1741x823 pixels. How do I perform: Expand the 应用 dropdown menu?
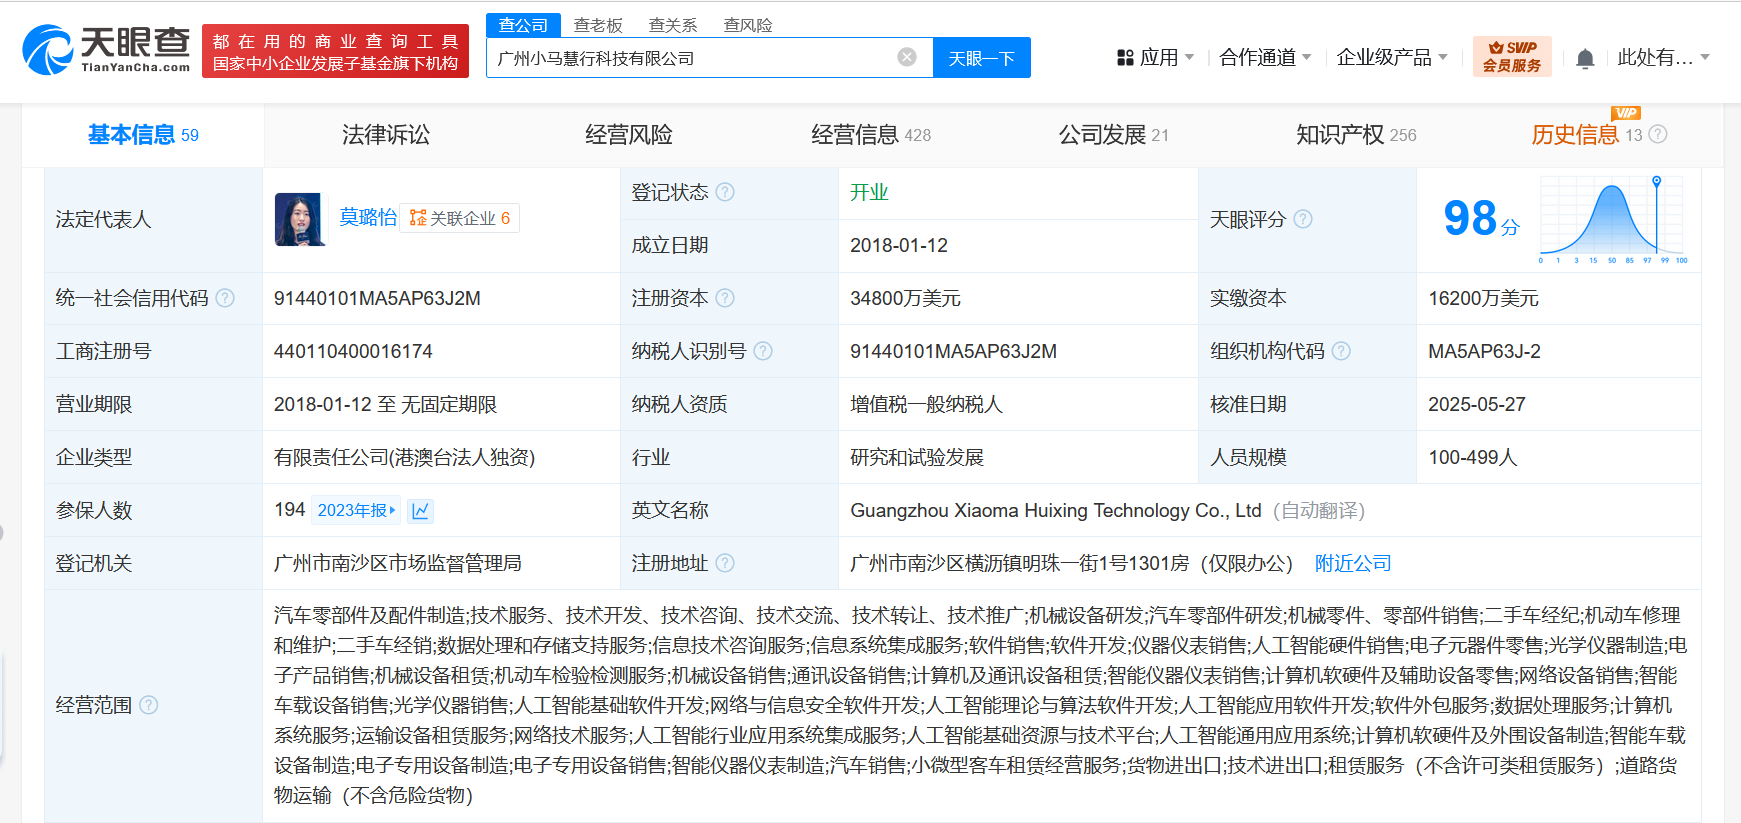click(x=1156, y=58)
